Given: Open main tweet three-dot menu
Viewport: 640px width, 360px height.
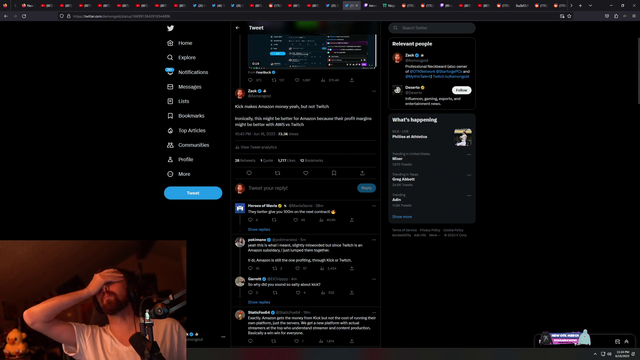Looking at the screenshot, I should point(374,91).
